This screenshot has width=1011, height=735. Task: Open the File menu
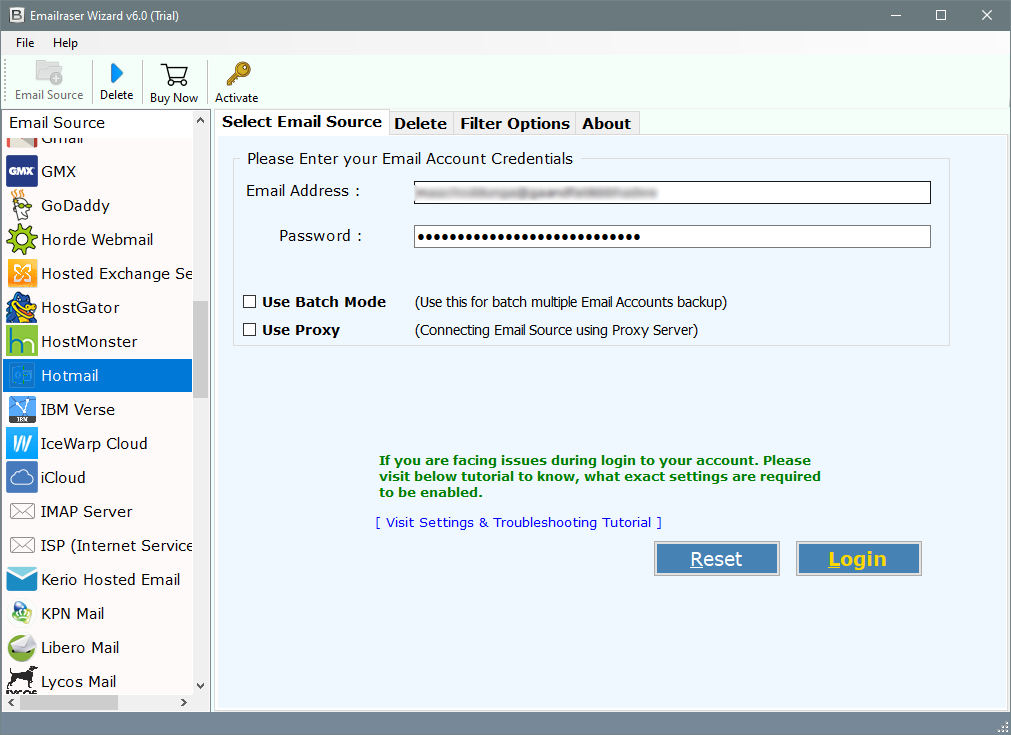(x=25, y=43)
